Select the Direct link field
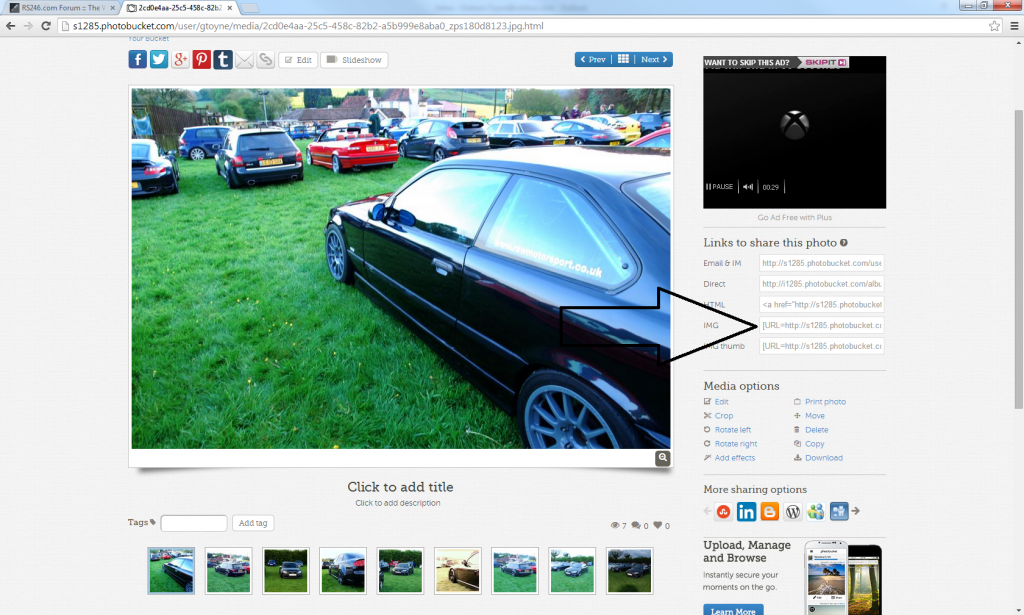The height and width of the screenshot is (615, 1024). click(822, 284)
